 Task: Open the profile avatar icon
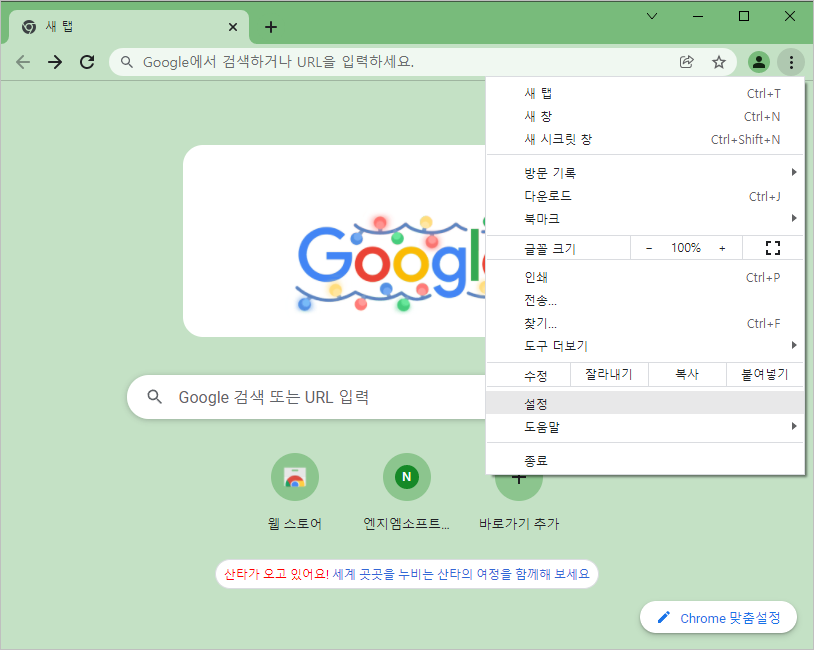coord(759,62)
